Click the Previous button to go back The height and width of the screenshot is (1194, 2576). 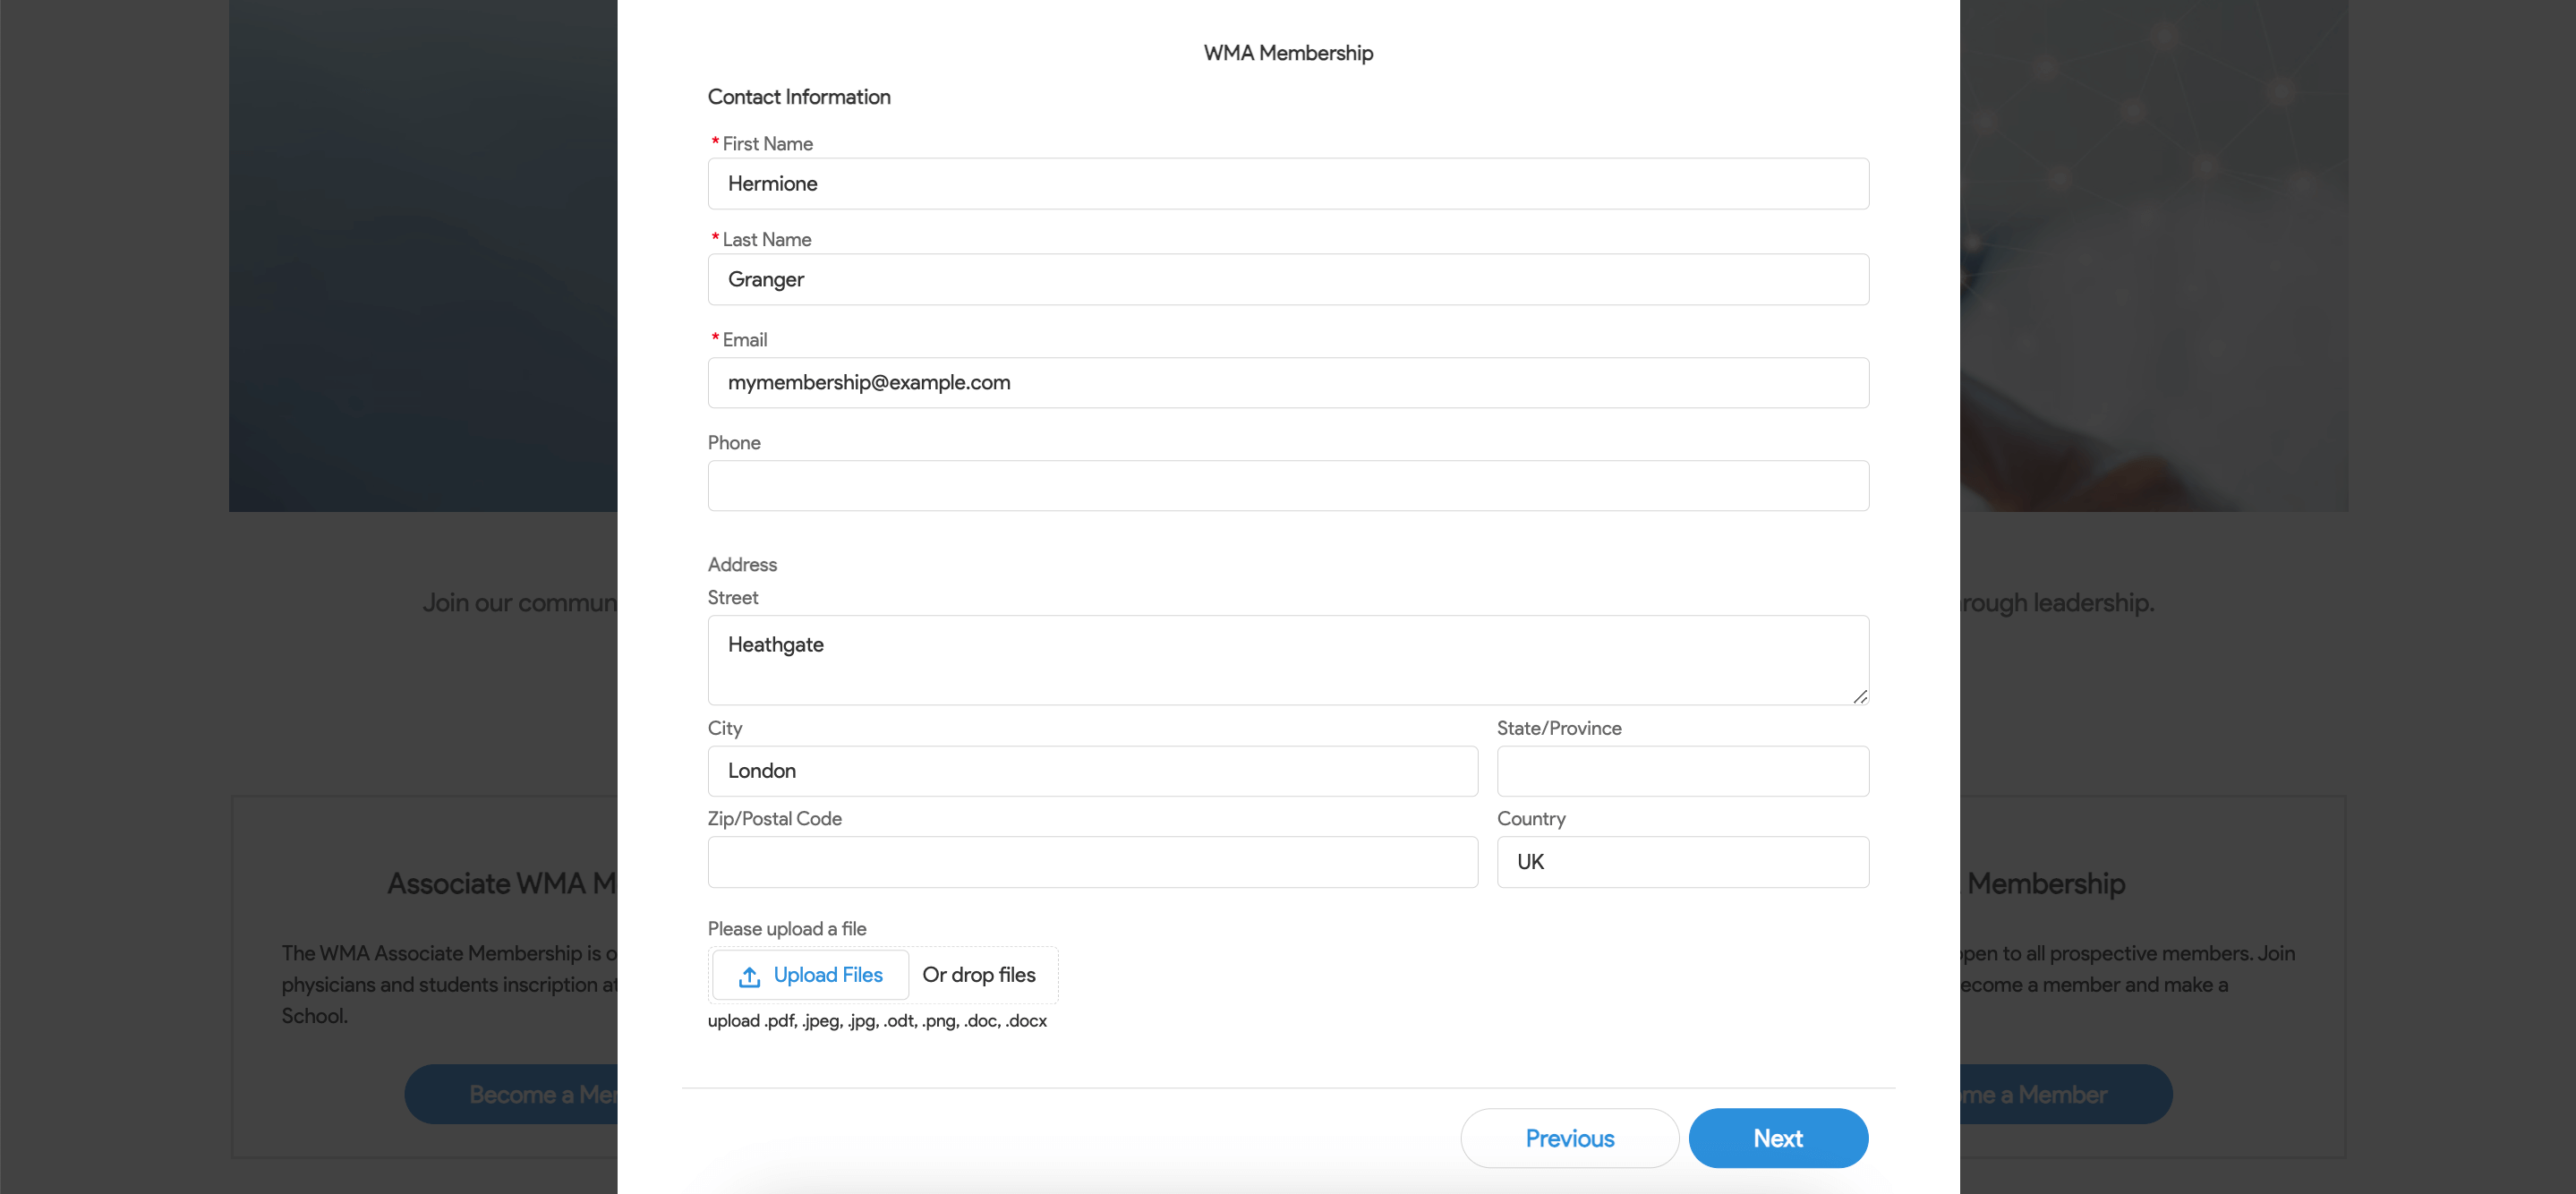1571,1139
